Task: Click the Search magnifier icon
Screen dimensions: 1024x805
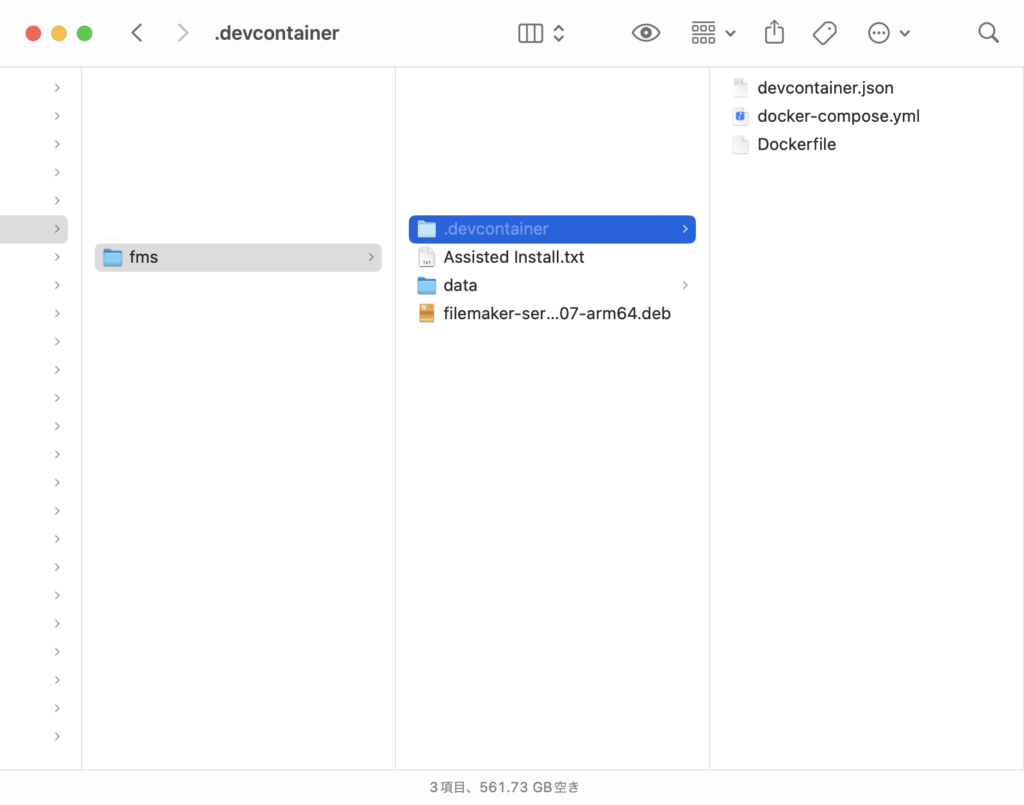Action: 988,32
